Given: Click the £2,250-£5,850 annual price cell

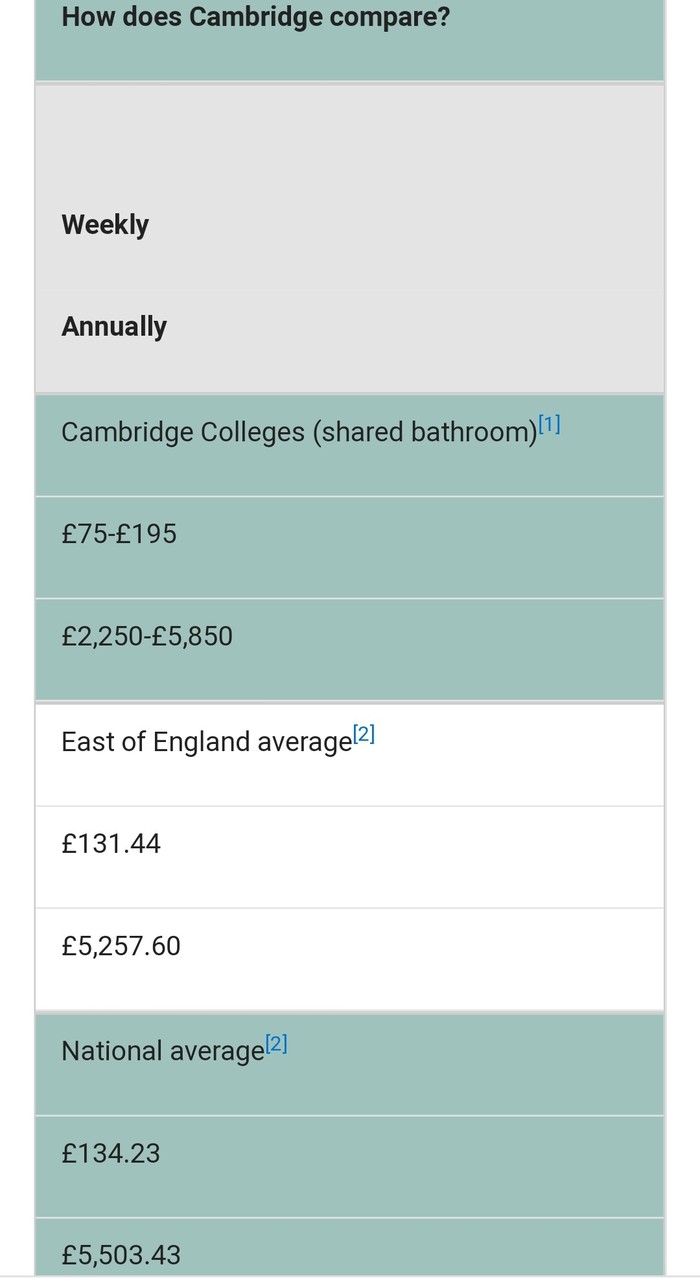Looking at the screenshot, I should [147, 636].
